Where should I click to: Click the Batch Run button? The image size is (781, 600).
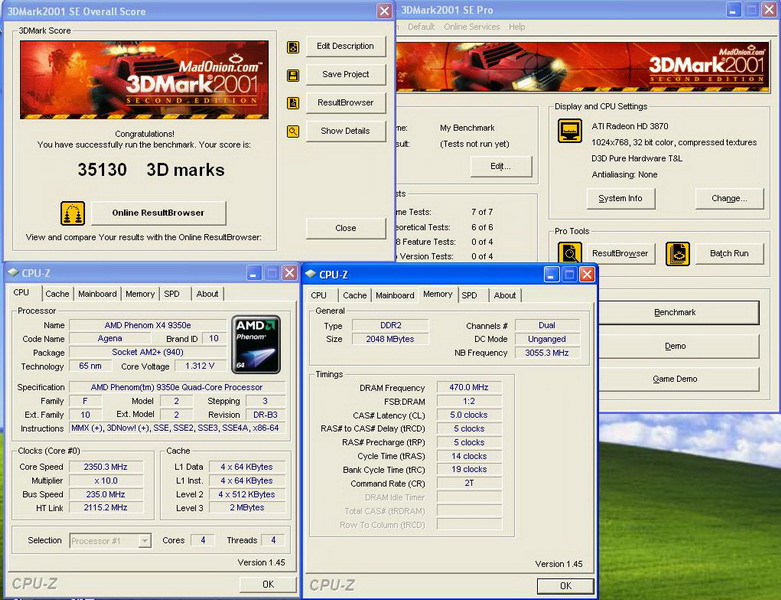click(729, 253)
